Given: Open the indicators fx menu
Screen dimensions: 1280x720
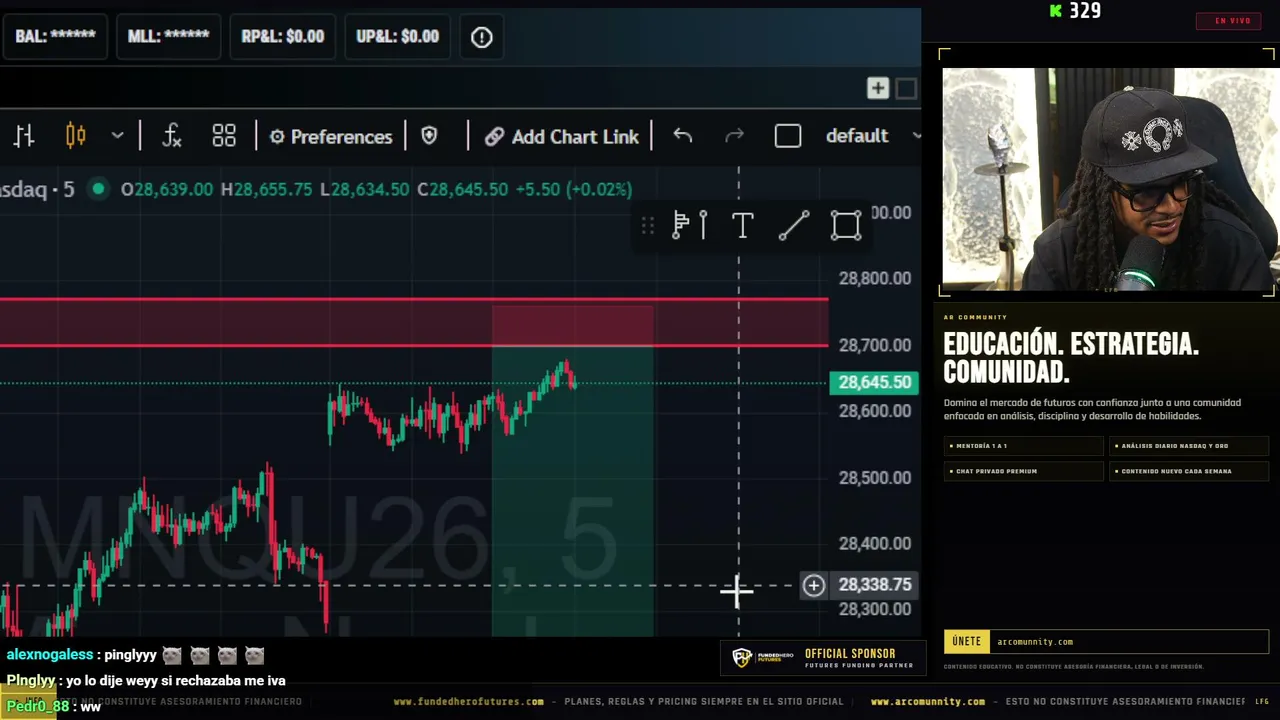Looking at the screenshot, I should coord(172,136).
